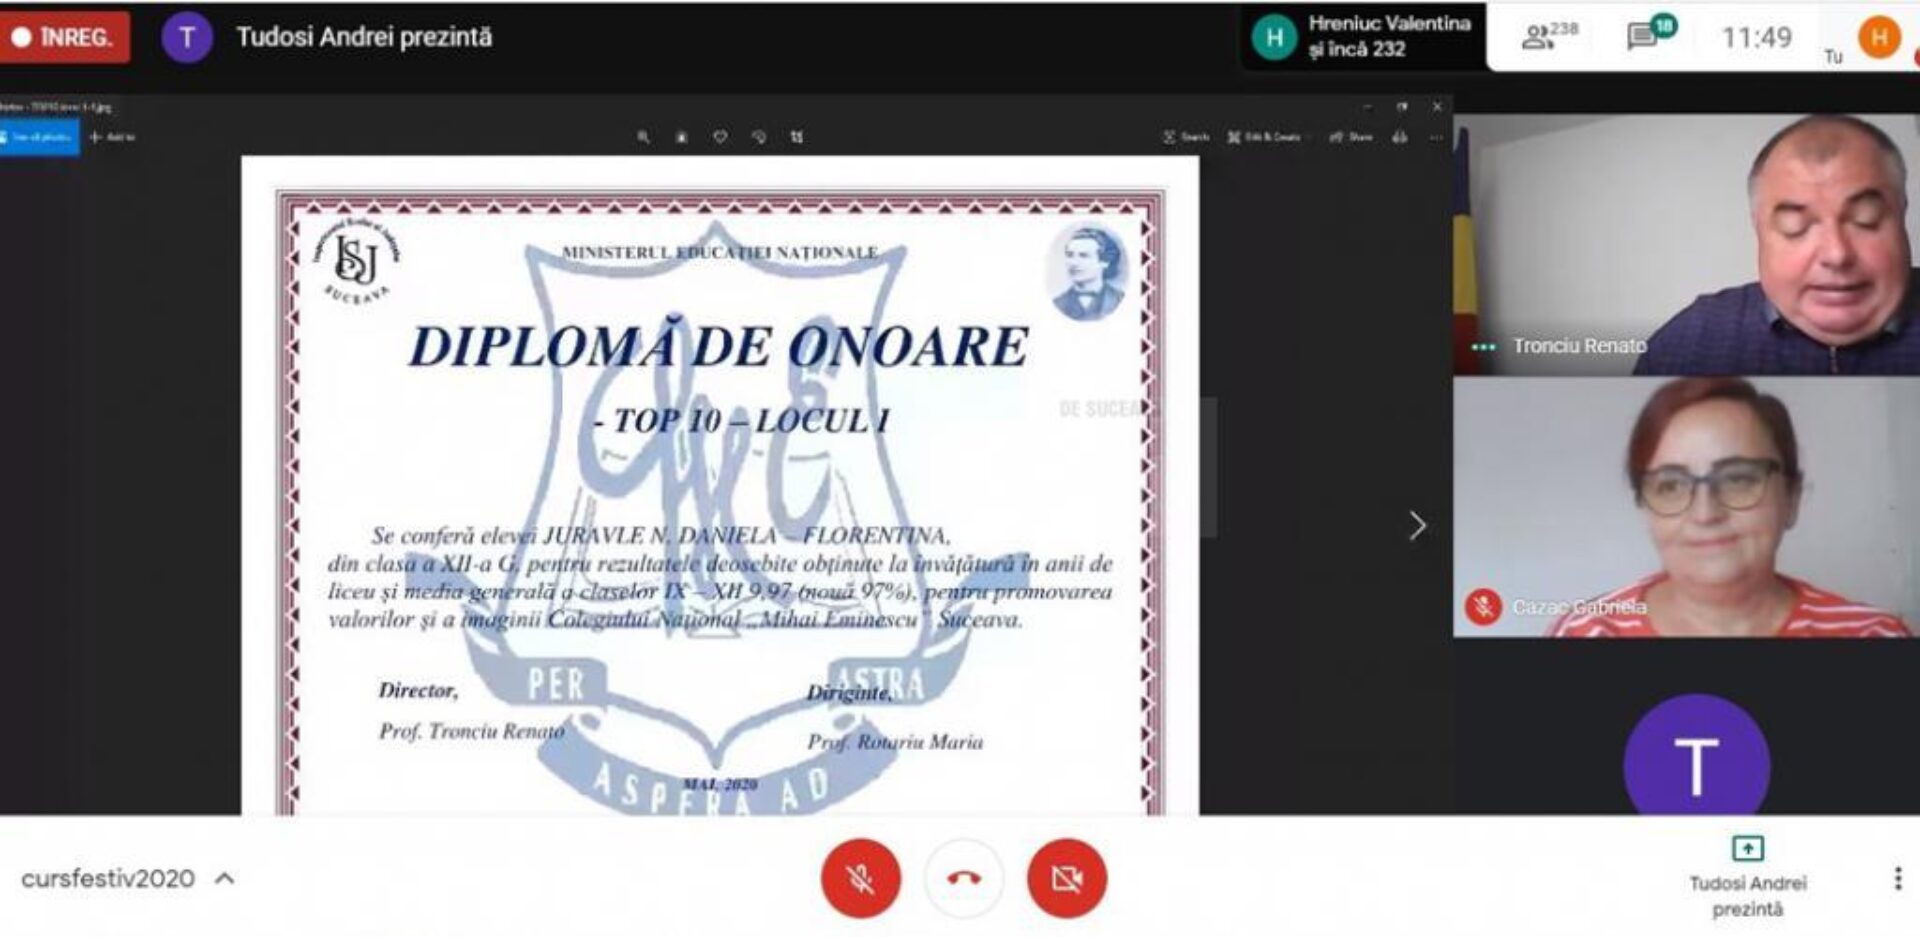The height and width of the screenshot is (937, 1920).
Task: Expand the cursfestiv2020 meeting details
Action: [128, 879]
